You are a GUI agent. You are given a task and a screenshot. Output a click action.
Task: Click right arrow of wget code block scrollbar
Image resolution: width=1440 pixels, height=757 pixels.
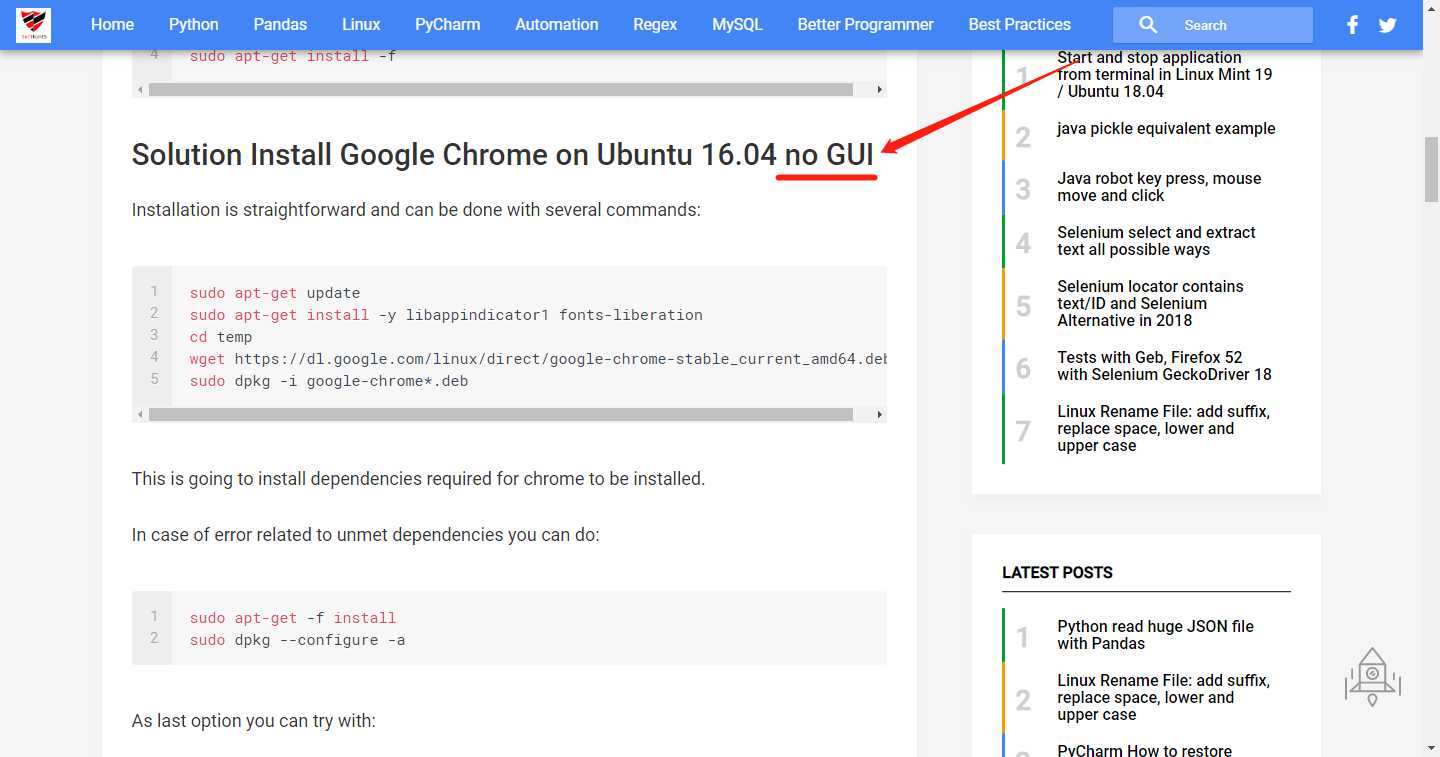[879, 414]
